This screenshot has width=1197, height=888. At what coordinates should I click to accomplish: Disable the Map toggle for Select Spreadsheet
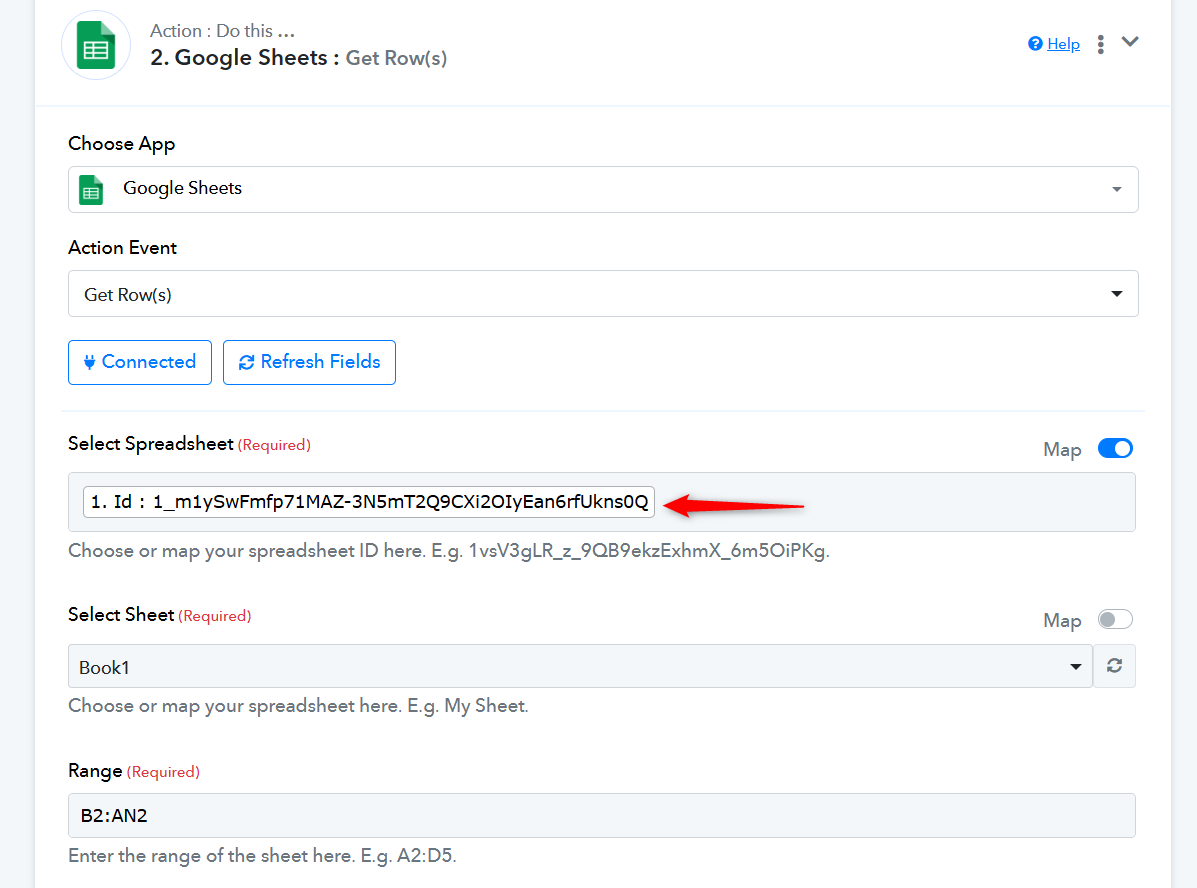[x=1114, y=449]
